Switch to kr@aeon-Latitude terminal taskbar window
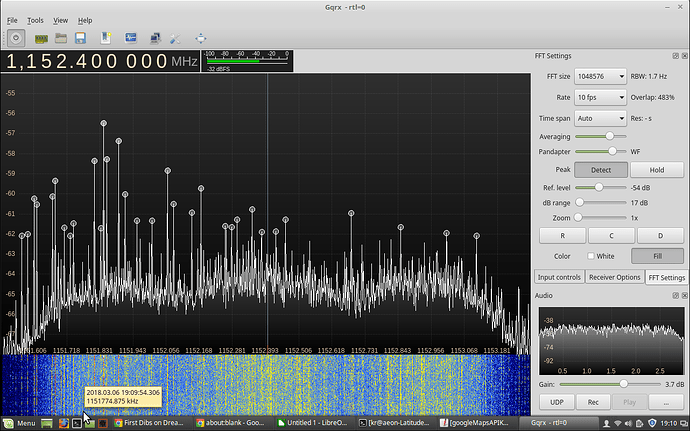This screenshot has width=690, height=431. 394,423
